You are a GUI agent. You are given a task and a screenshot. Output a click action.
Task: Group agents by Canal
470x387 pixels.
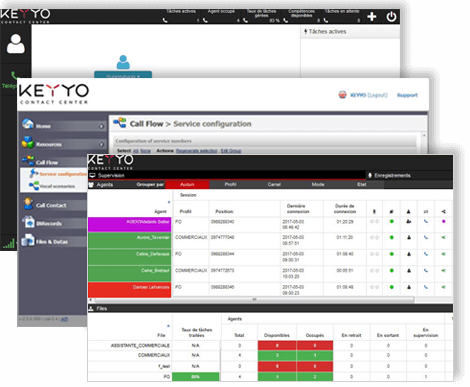tap(274, 184)
